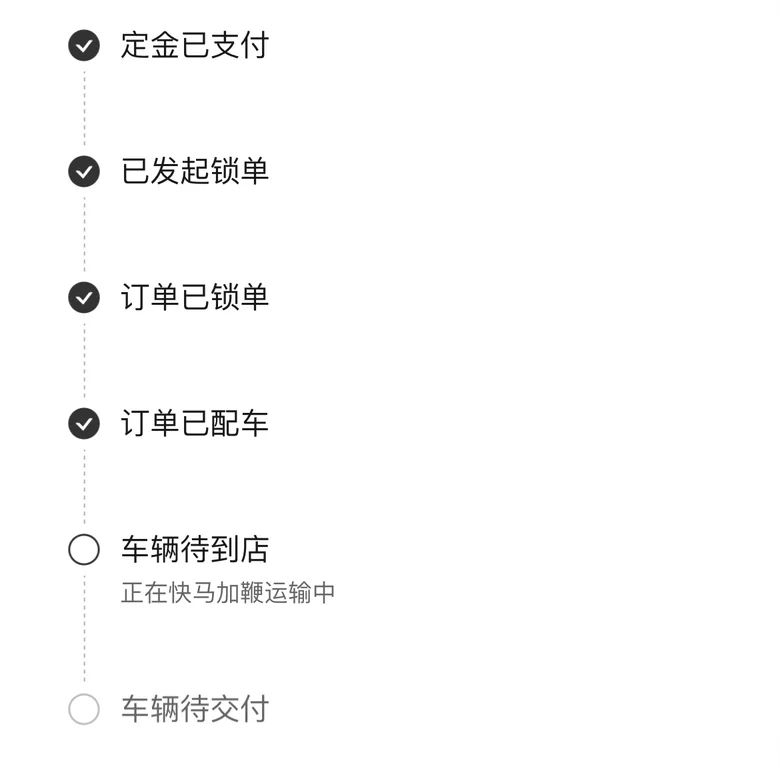Tap the check circle next to 订单已锁单

(84, 297)
